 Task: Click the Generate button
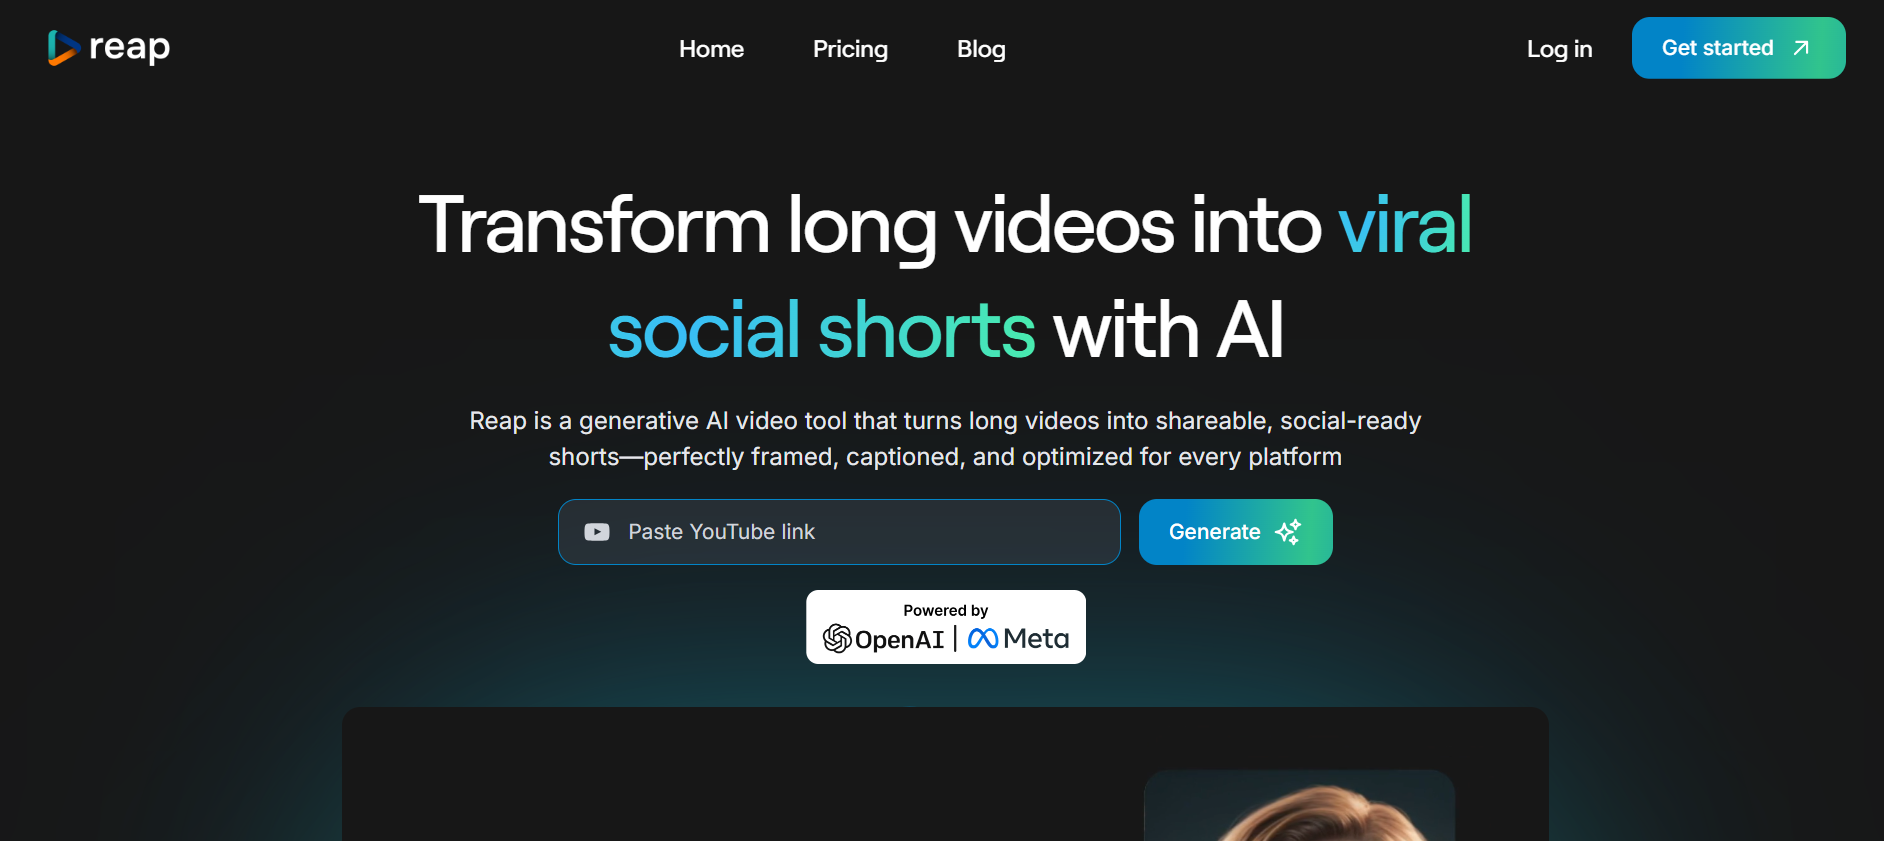pos(1235,532)
